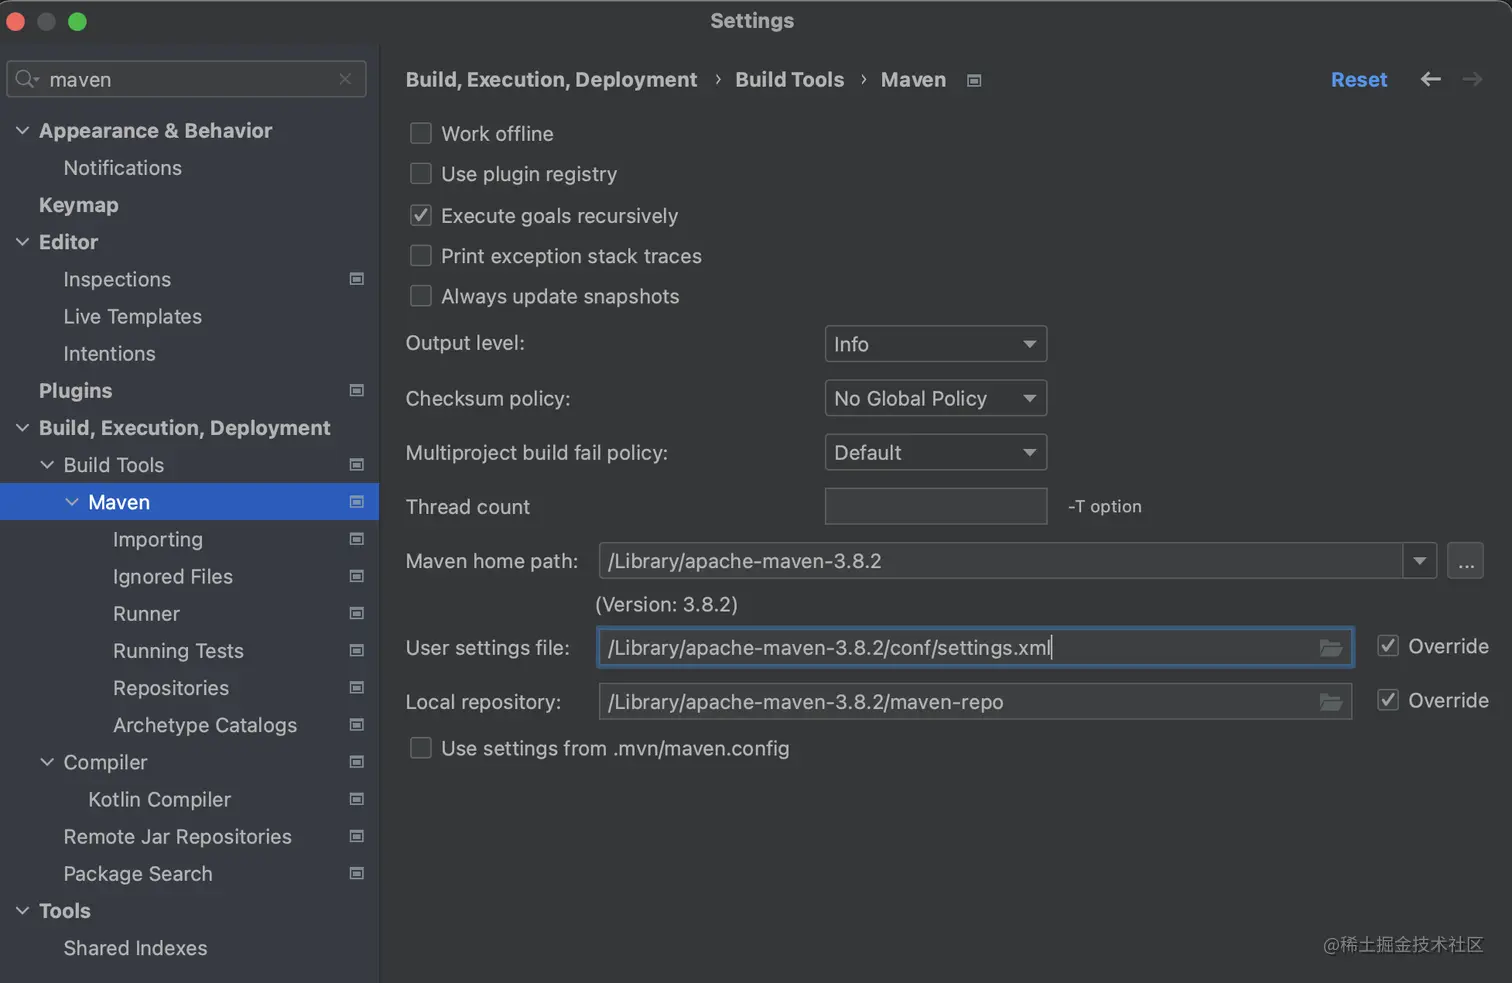Viewport: 1512px width, 983px height.
Task: Click folder icon in User settings file field
Action: pos(1330,648)
